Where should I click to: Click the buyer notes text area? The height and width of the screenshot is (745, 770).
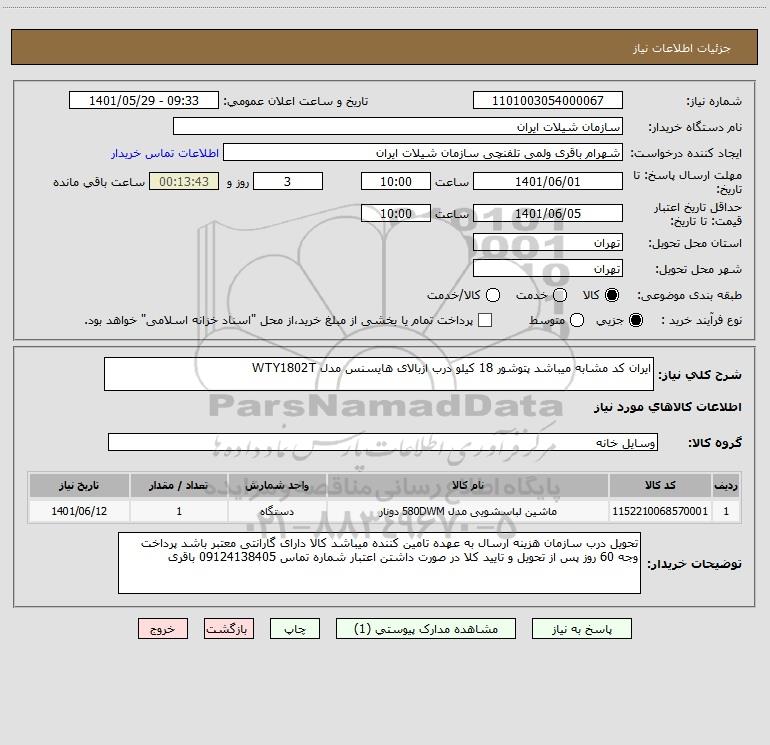click(x=380, y=563)
